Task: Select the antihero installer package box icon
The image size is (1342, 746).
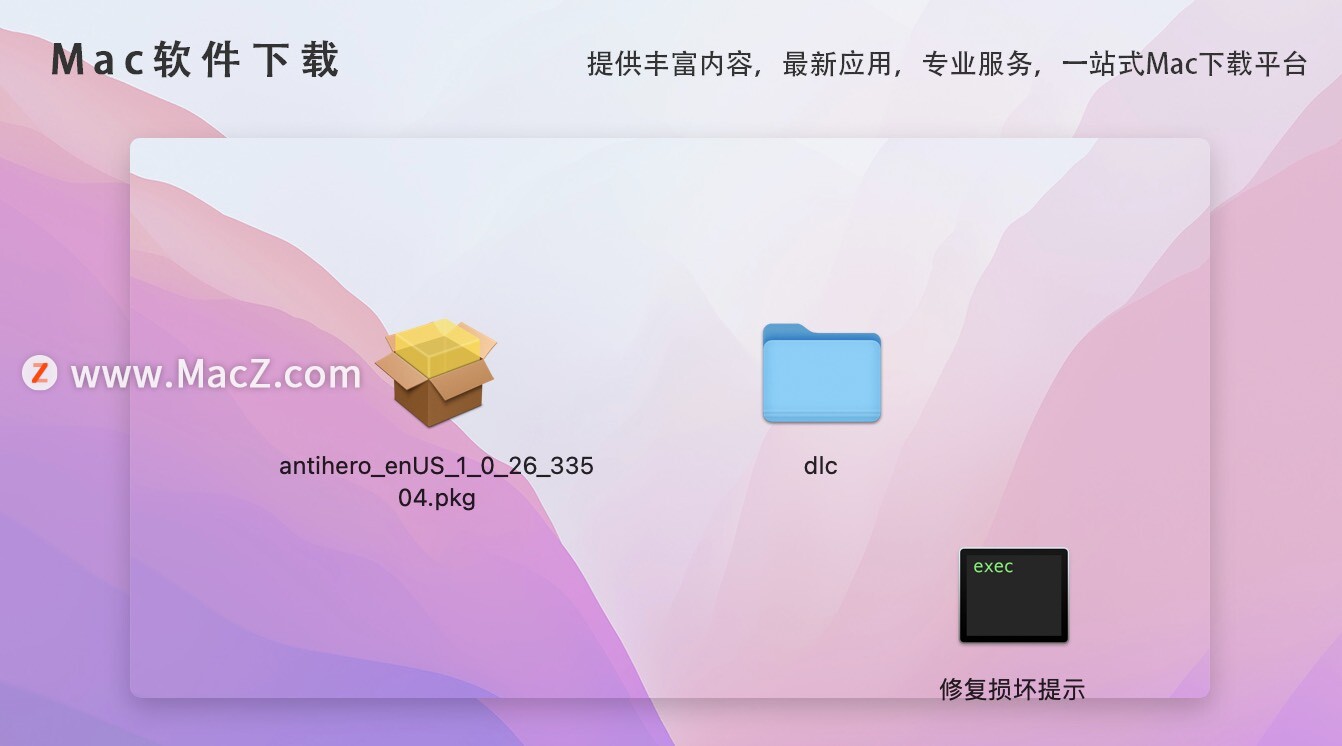Action: 436,373
